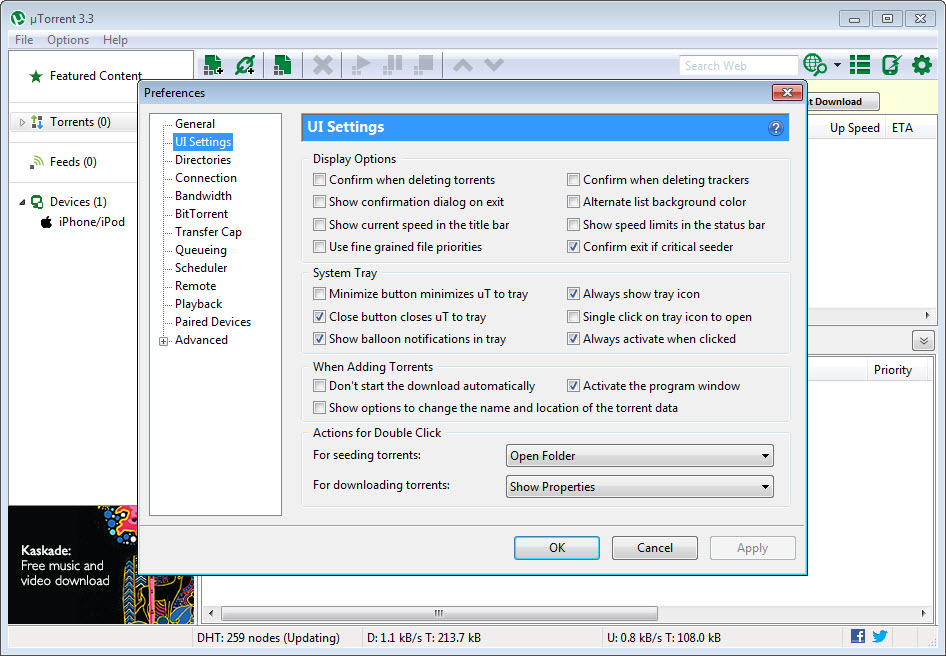Image resolution: width=946 pixels, height=656 pixels.
Task: Click the list view toolbar icon
Action: (x=860, y=65)
